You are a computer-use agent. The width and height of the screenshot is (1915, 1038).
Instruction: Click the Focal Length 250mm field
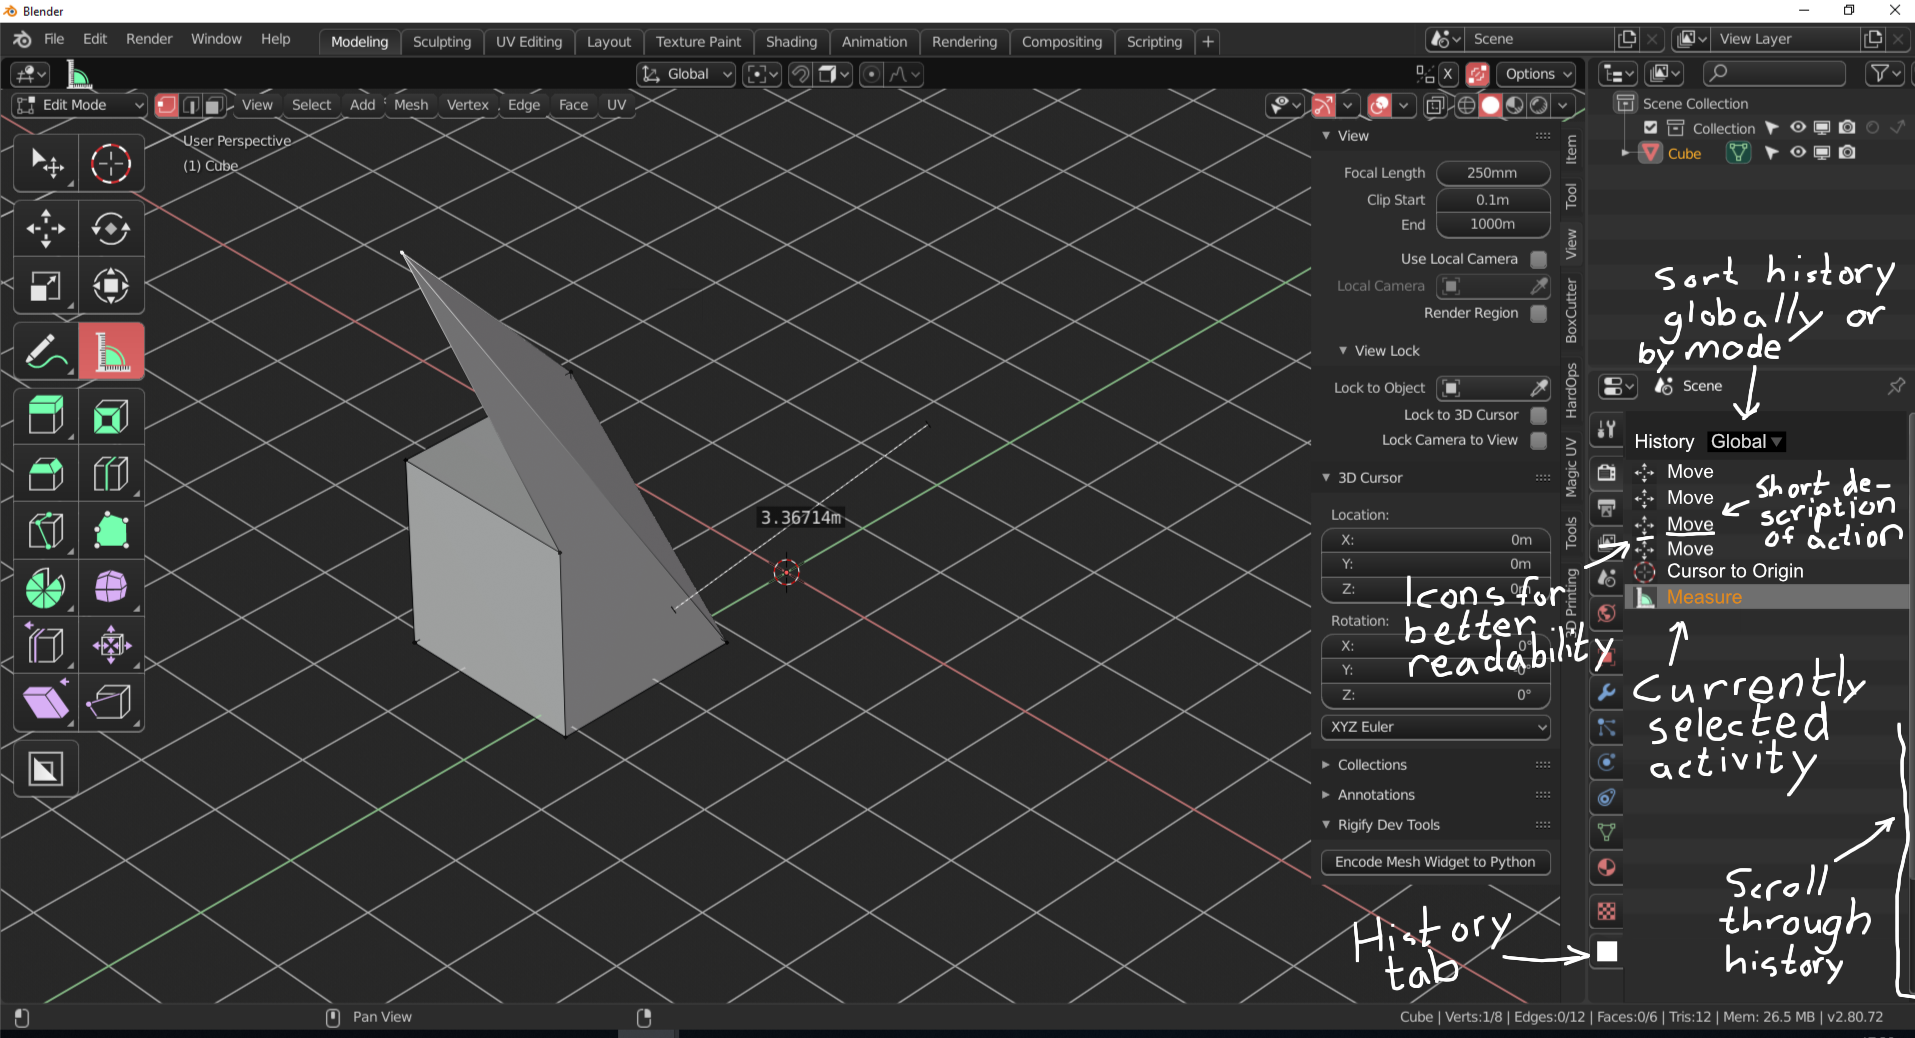1492,173
